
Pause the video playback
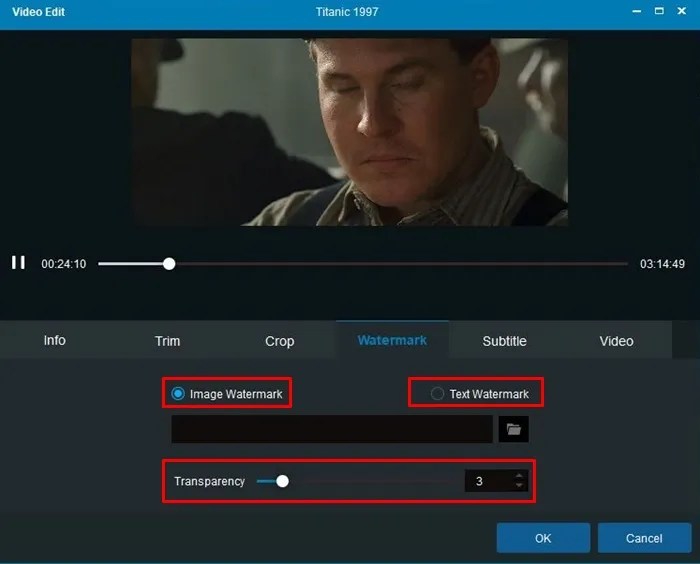[18, 263]
